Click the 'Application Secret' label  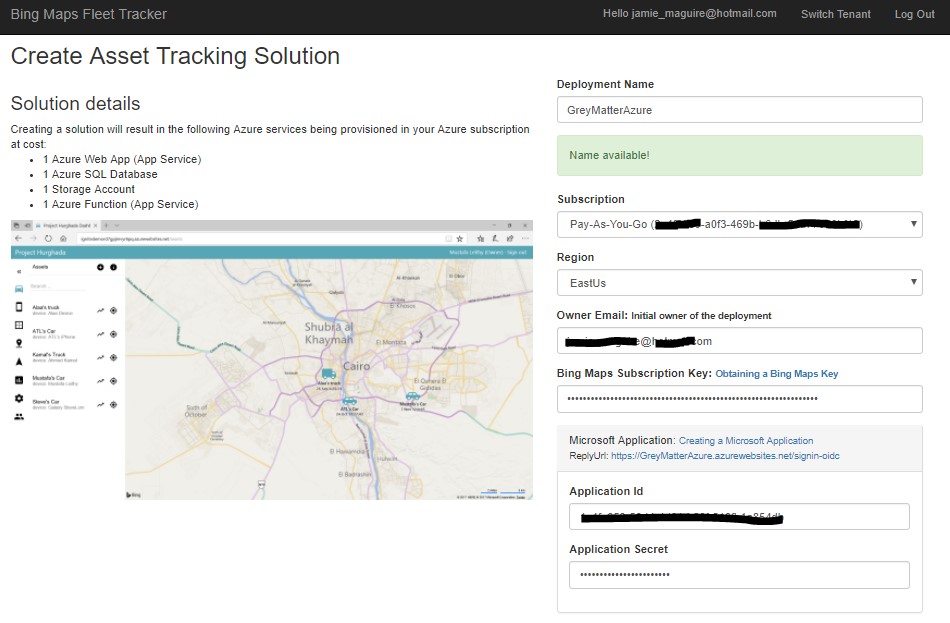click(619, 549)
